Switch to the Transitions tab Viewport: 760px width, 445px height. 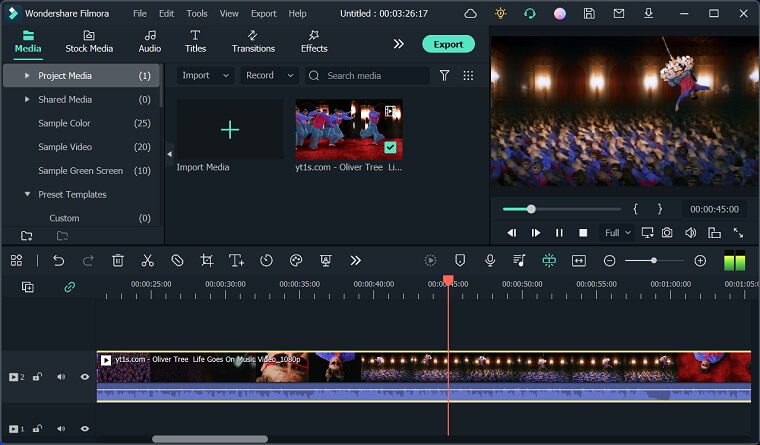pos(253,42)
